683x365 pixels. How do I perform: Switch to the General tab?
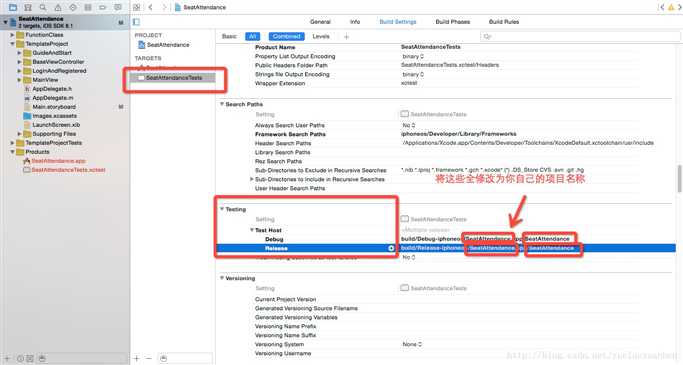[320, 22]
